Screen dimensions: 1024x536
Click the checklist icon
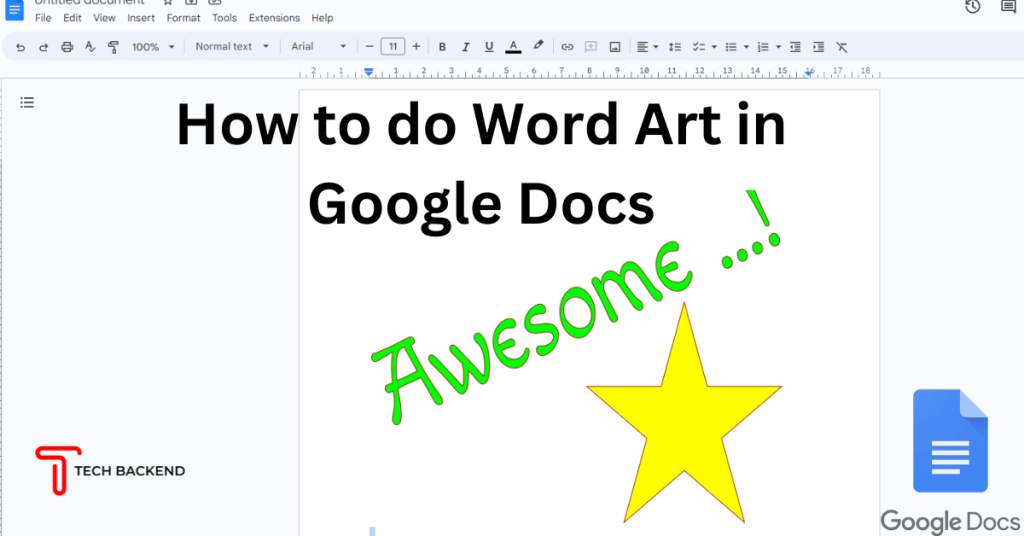pos(699,47)
